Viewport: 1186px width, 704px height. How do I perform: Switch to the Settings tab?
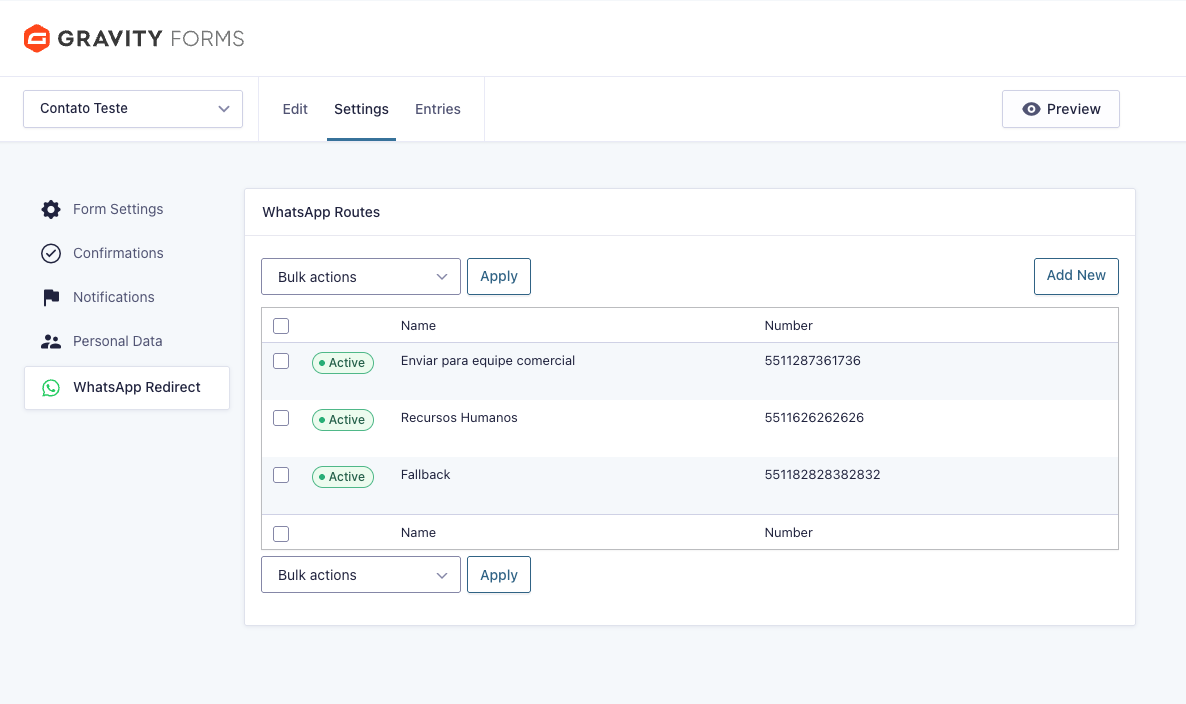(x=362, y=109)
